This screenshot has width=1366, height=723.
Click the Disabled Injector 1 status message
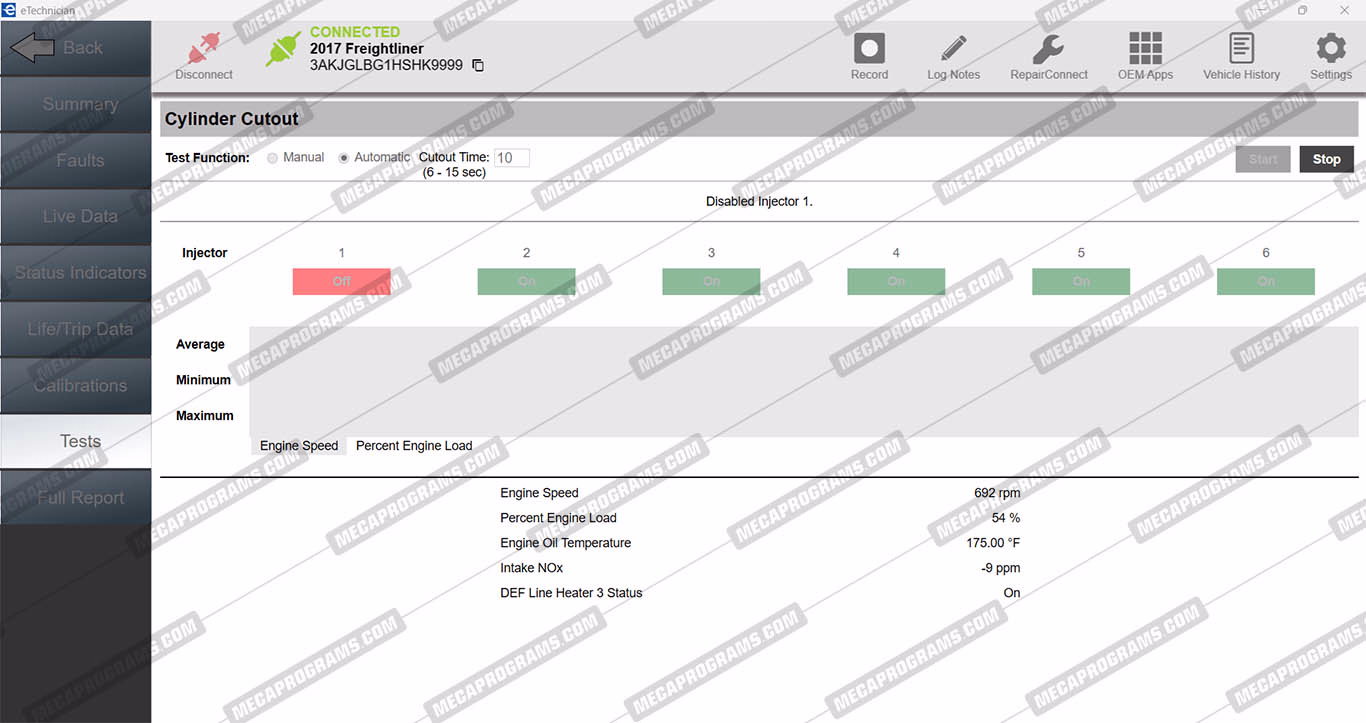coord(759,201)
